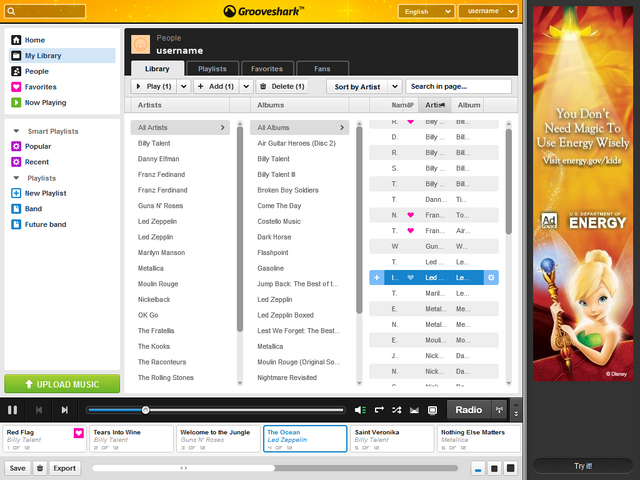Image resolution: width=640 pixels, height=480 pixels.
Task: Clear the queue with trash icon
Action: click(x=40, y=468)
